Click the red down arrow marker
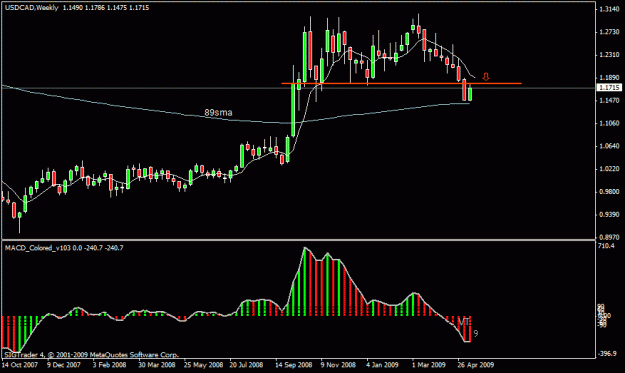625x373 pixels. (485, 77)
